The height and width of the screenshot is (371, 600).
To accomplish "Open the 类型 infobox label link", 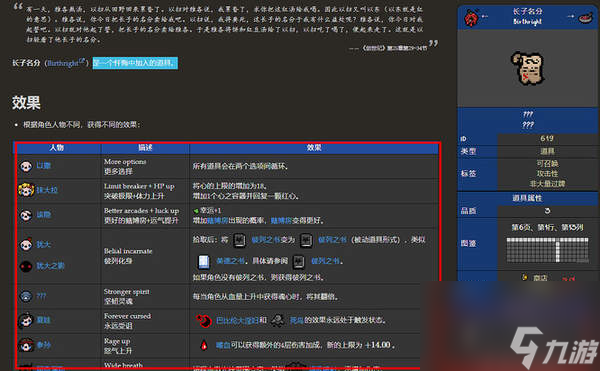I will [468, 151].
